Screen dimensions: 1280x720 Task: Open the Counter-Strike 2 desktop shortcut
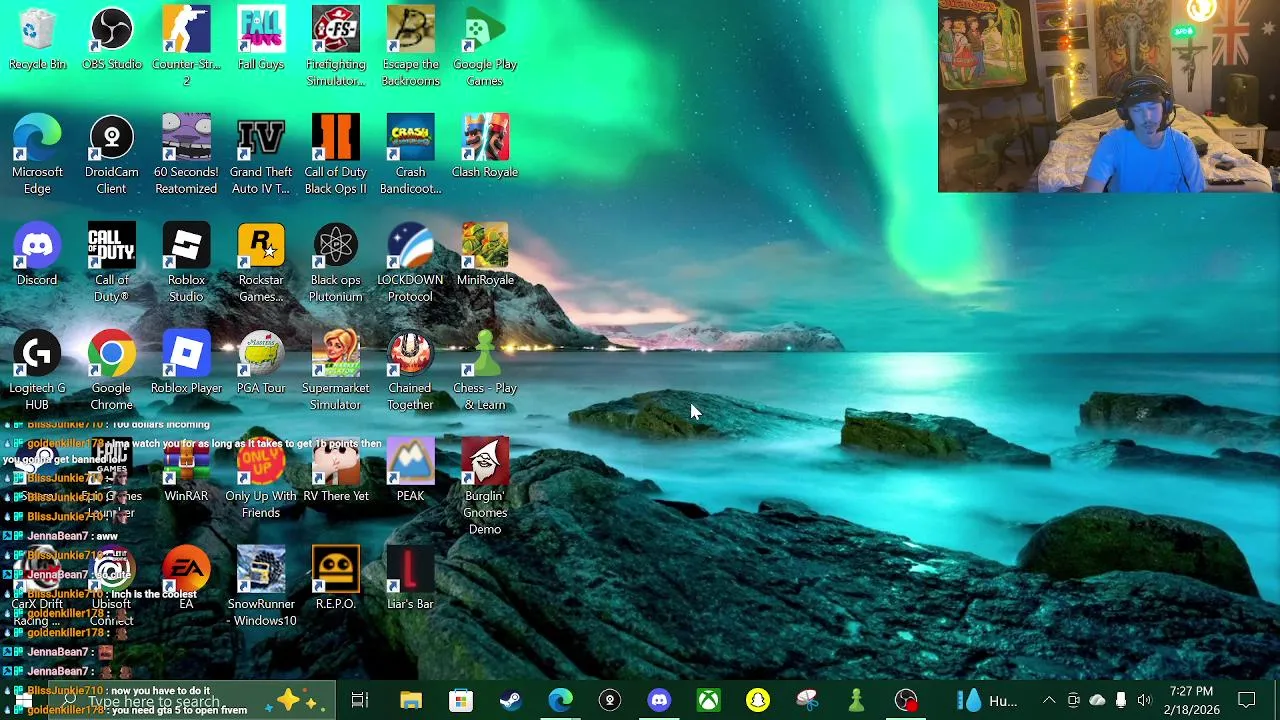tap(186, 47)
